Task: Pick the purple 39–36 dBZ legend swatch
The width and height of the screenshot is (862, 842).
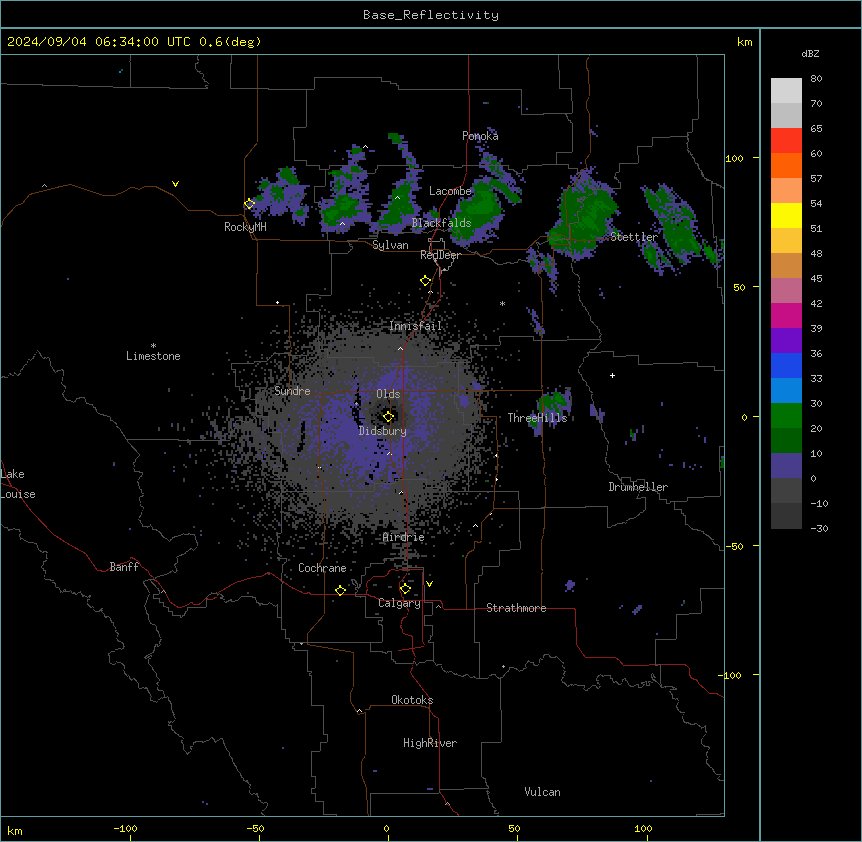Action: tap(786, 341)
